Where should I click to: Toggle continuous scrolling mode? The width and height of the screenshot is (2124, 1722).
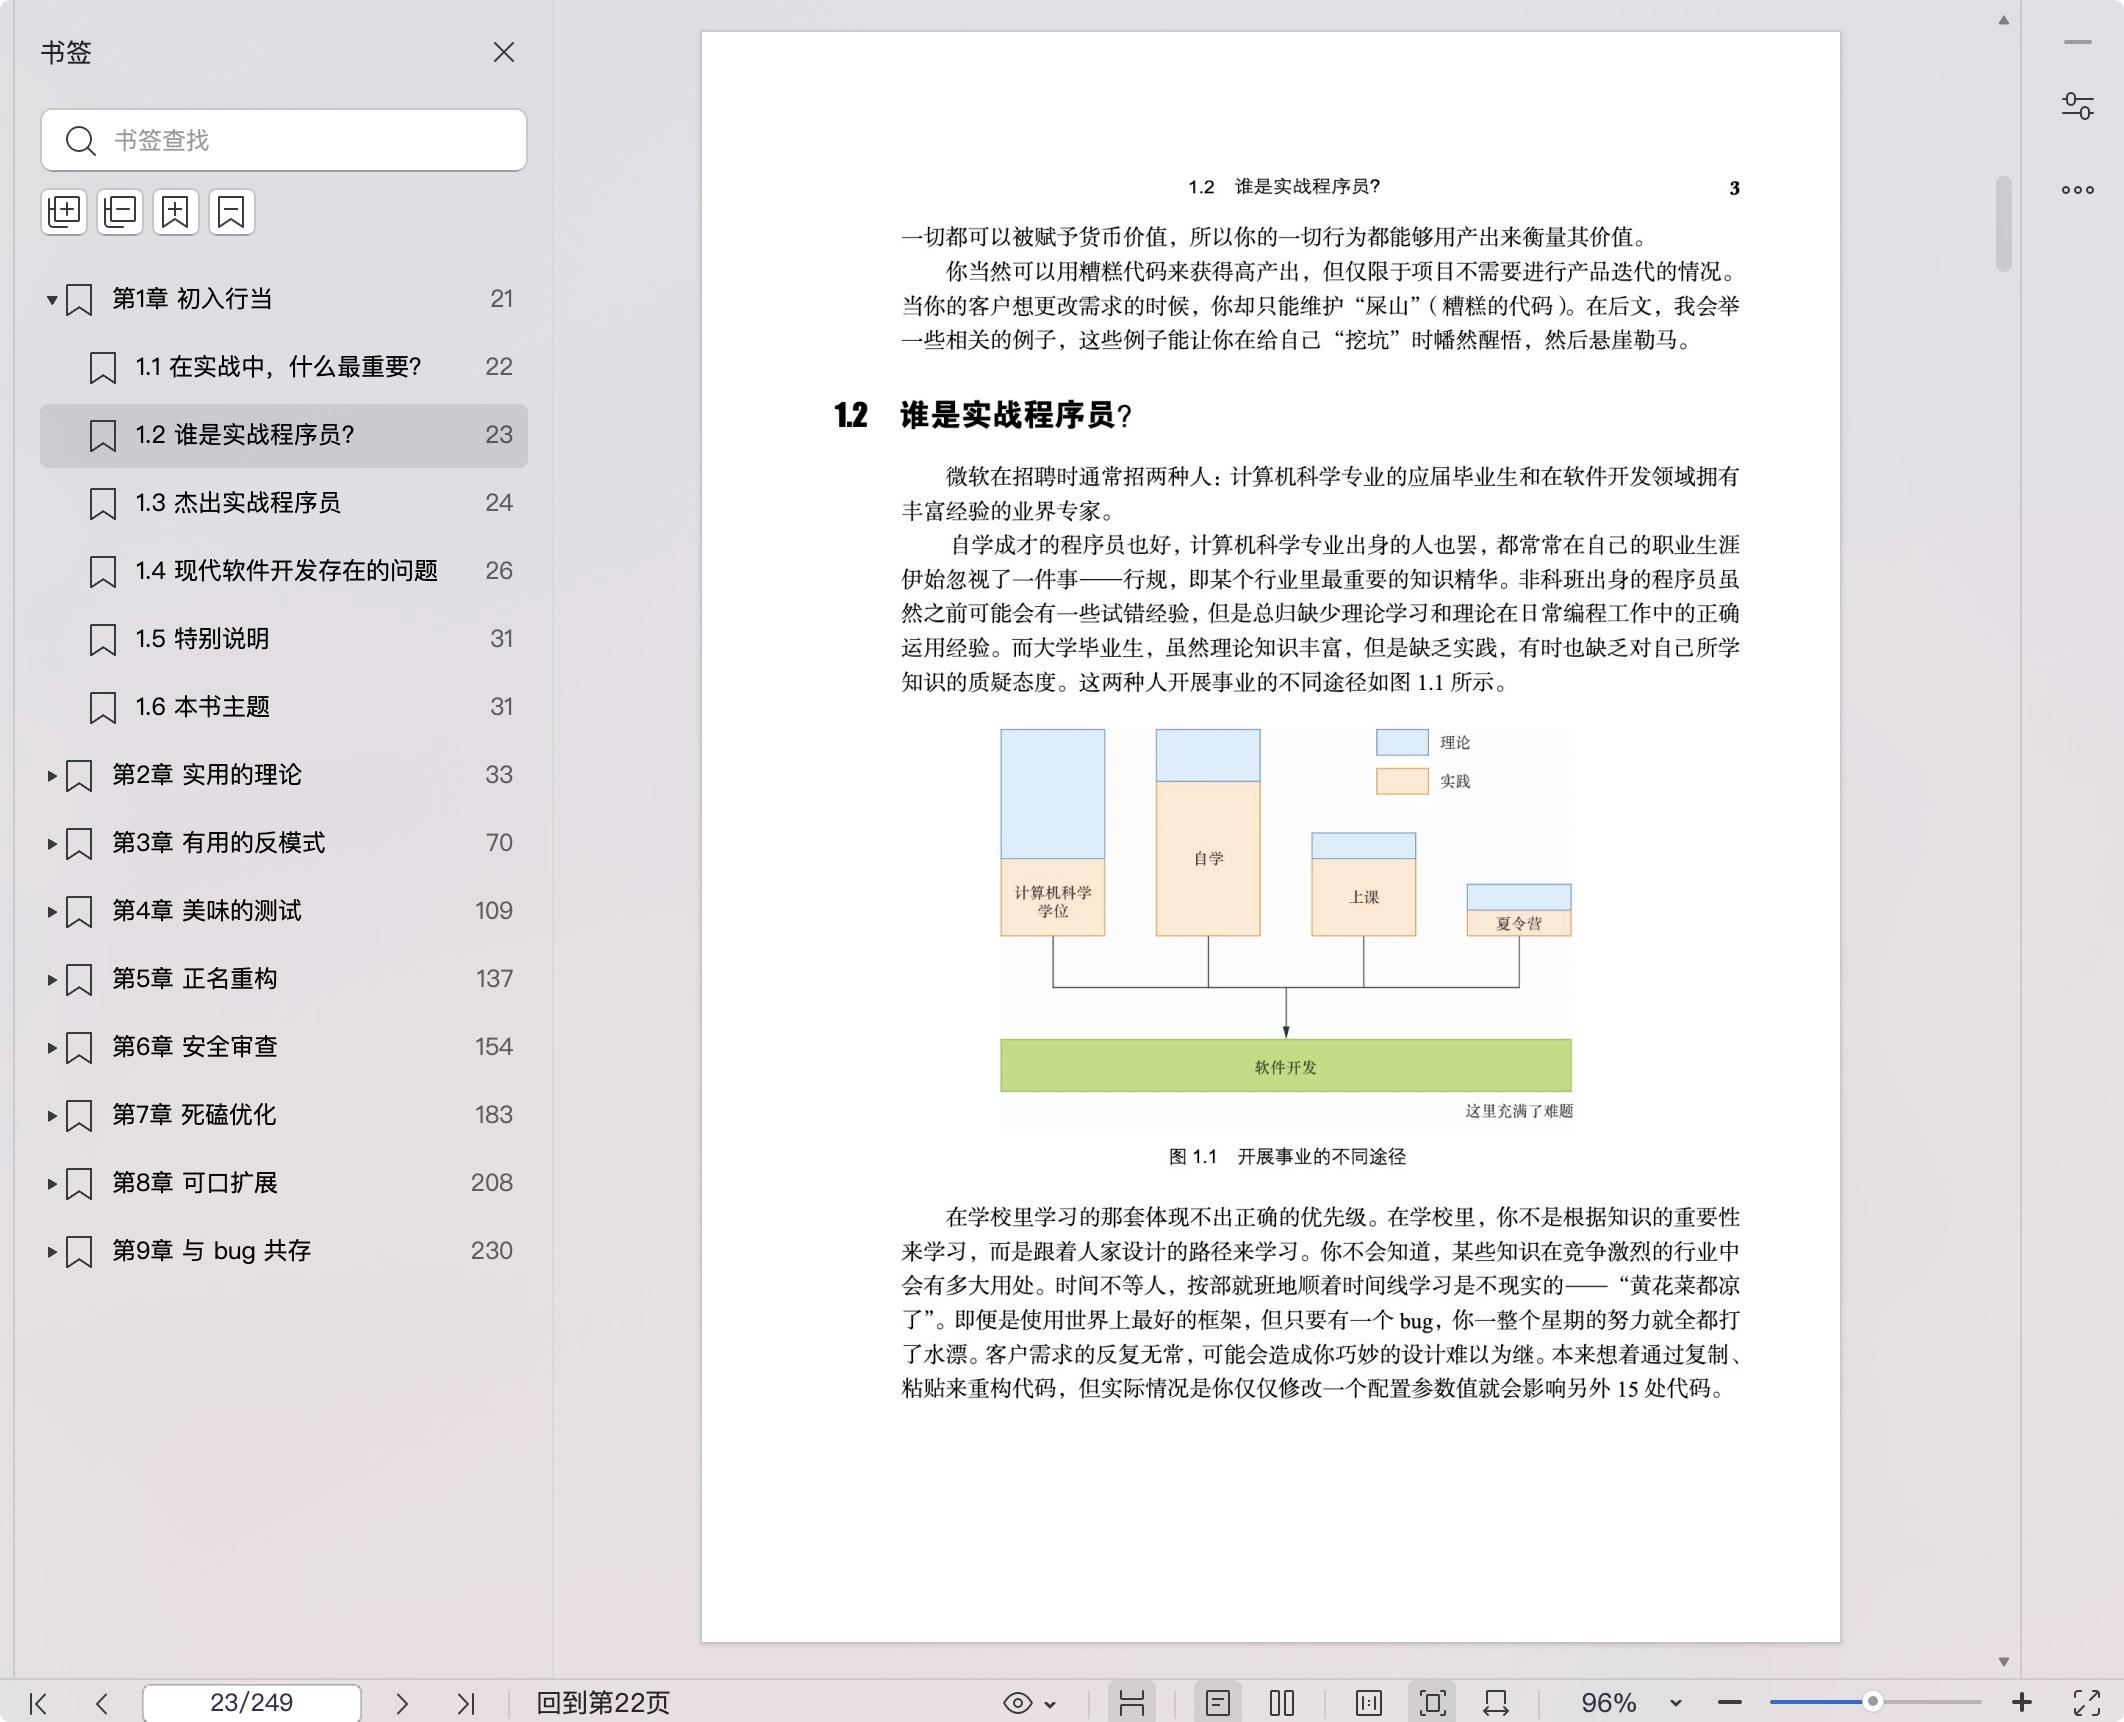point(1132,1703)
